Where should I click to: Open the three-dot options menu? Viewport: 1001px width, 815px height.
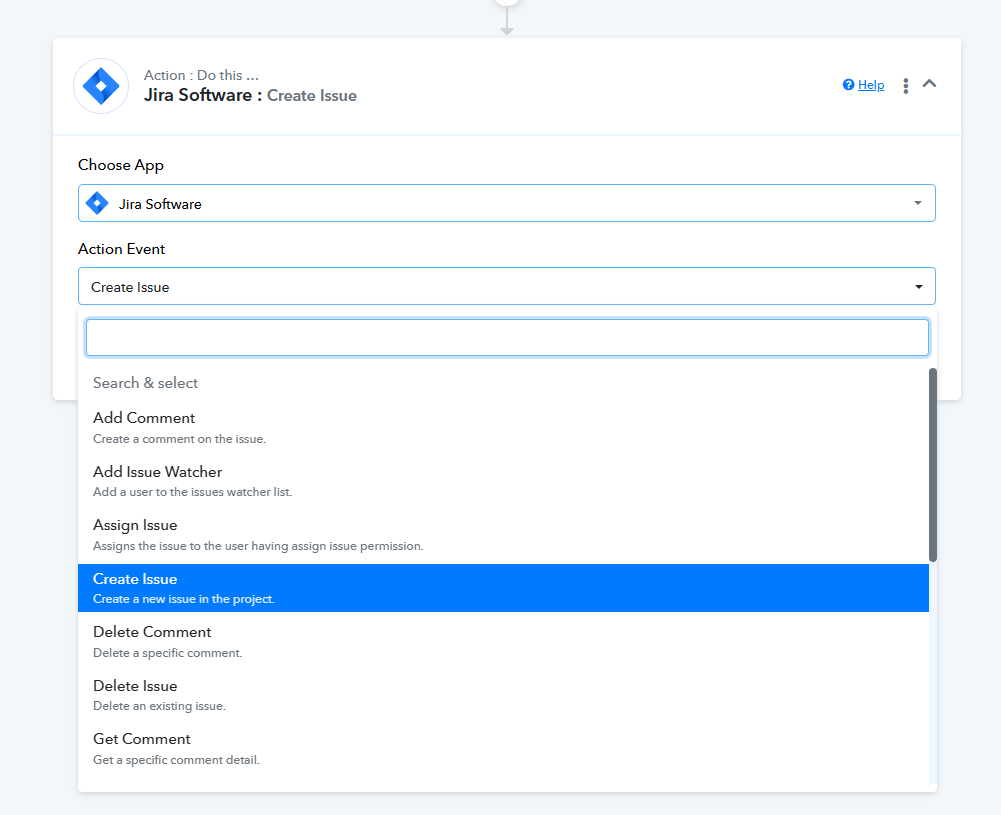[906, 86]
